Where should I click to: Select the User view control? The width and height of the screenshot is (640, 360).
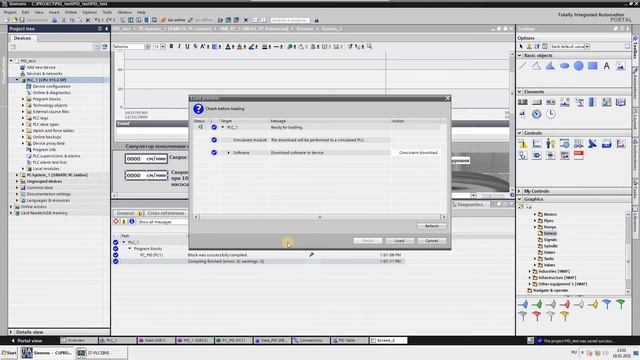point(551,143)
